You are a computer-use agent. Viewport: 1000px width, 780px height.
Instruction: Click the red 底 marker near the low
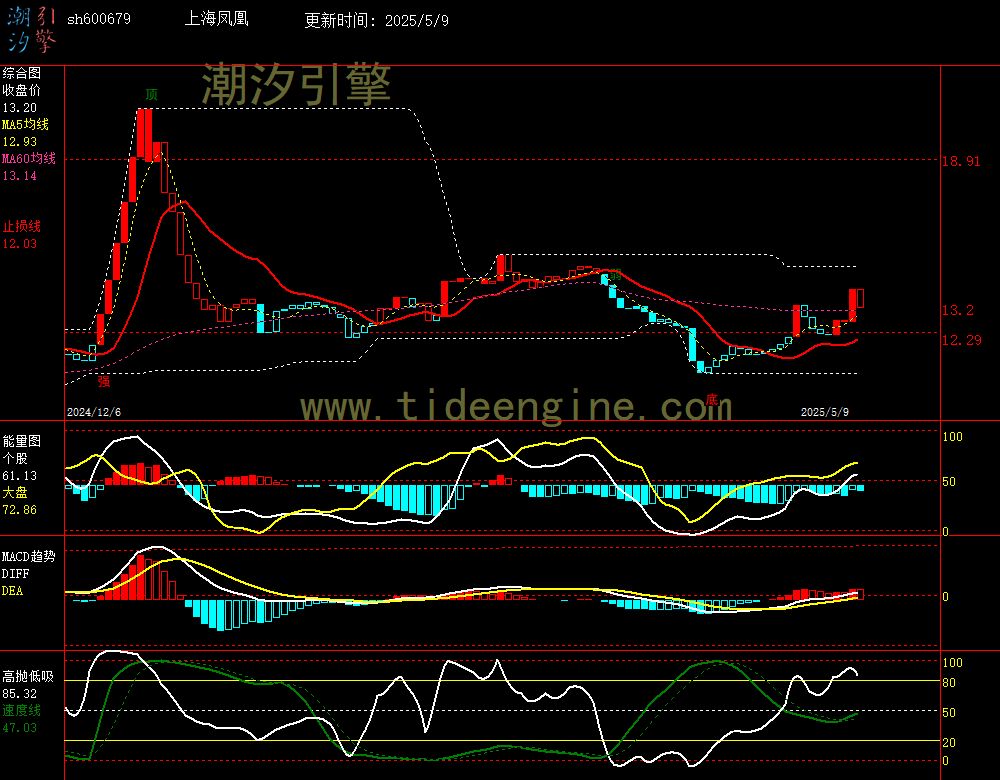712,400
